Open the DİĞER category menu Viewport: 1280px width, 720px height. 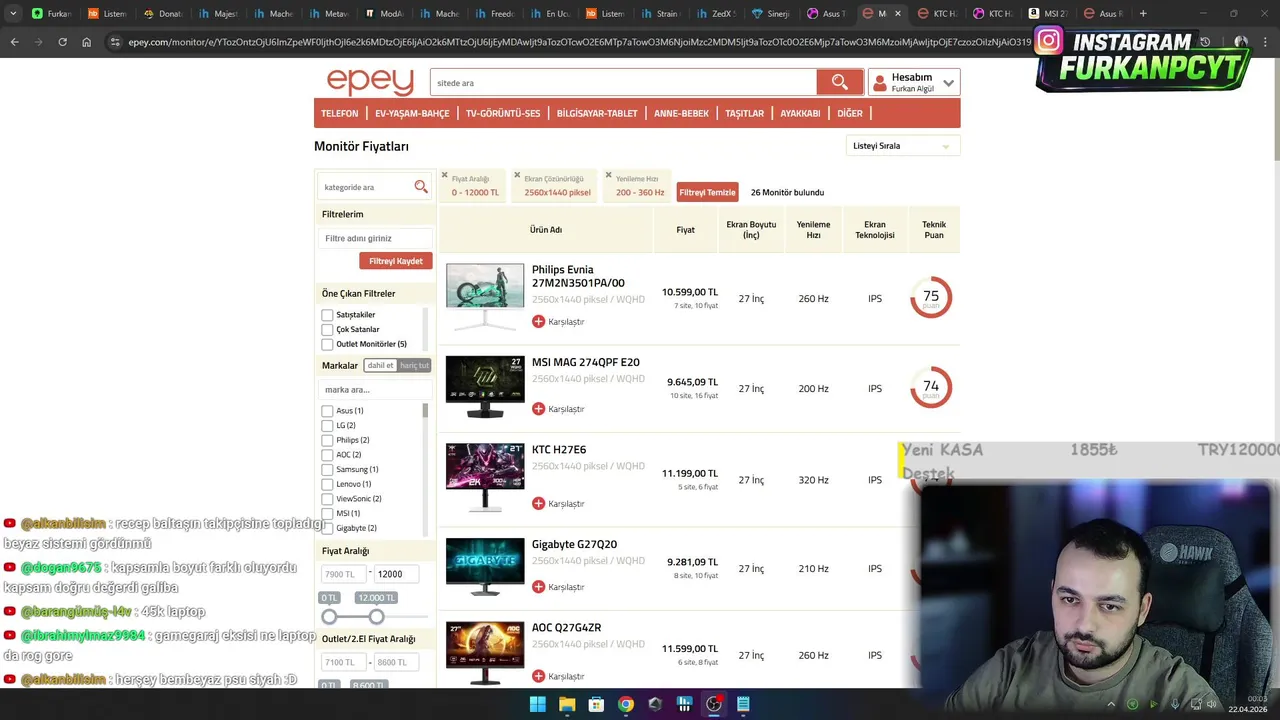click(850, 113)
